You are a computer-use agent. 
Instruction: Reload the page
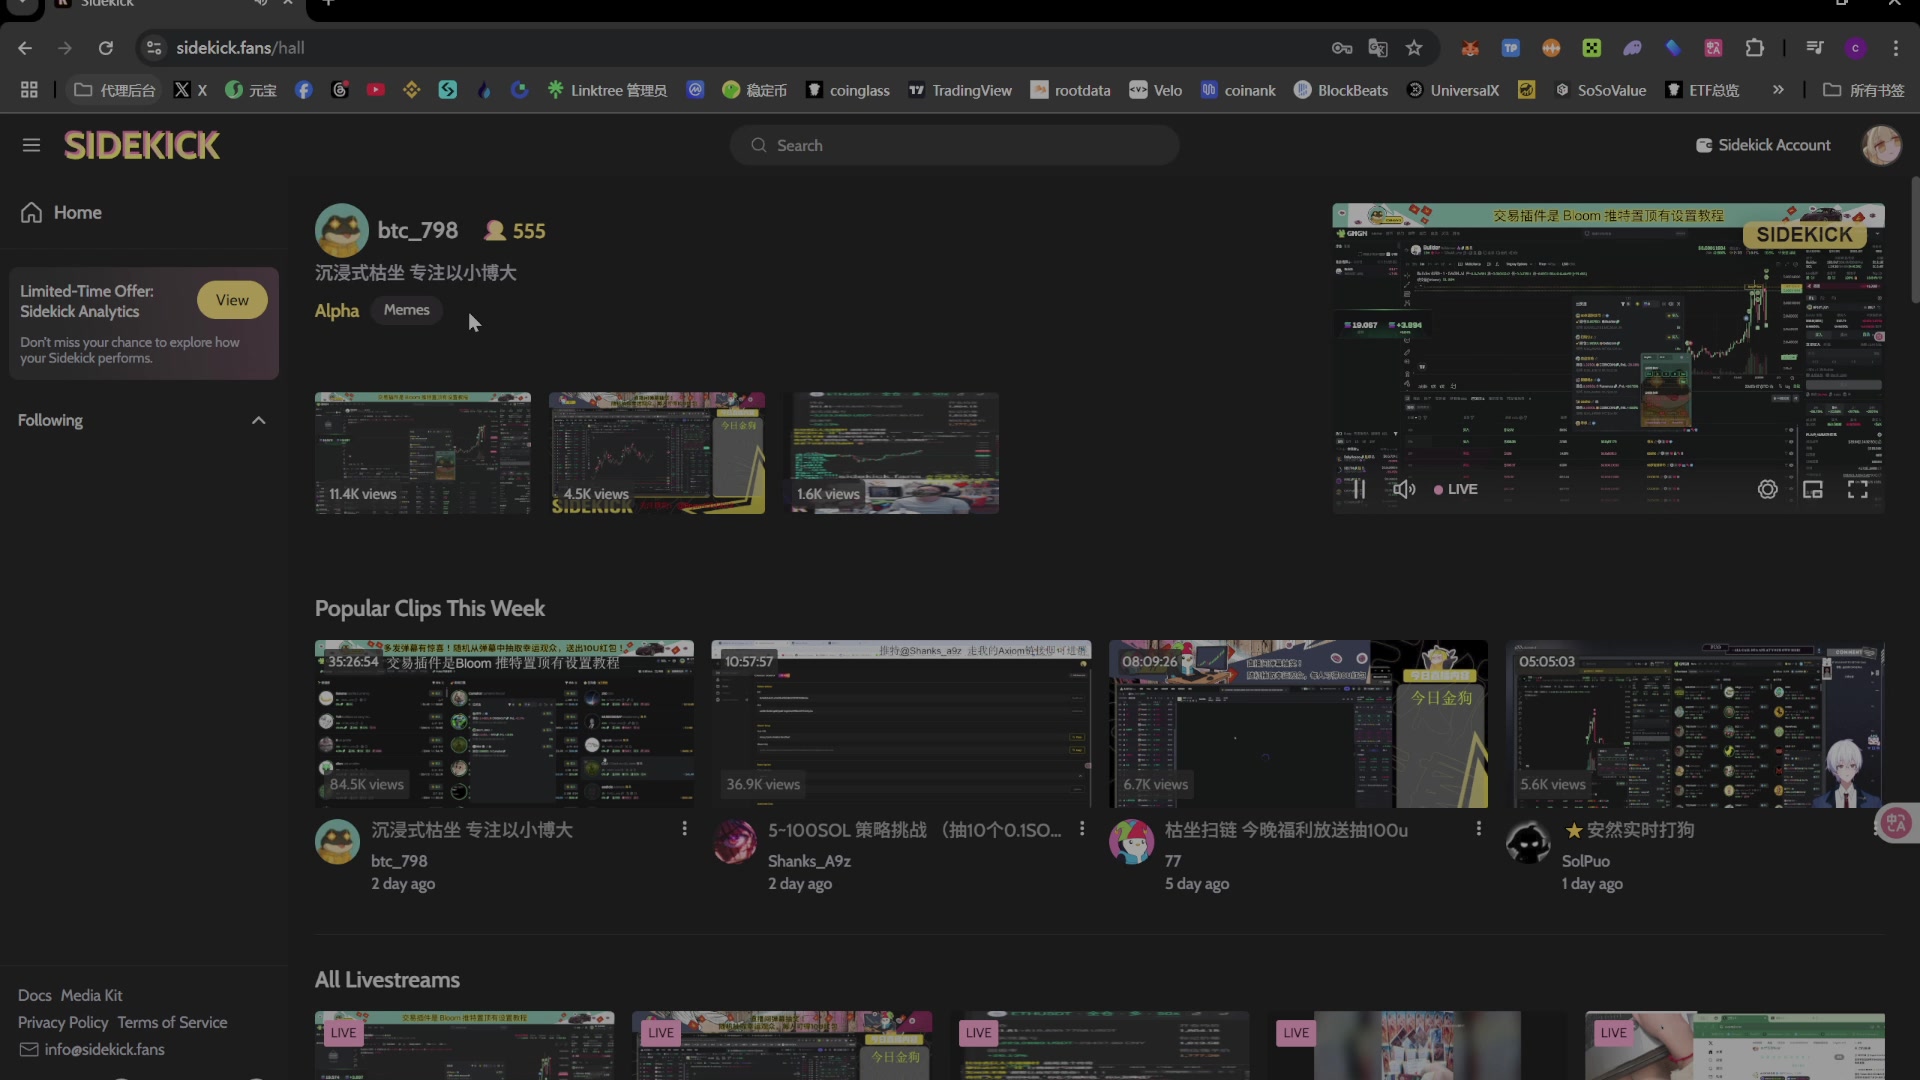tap(106, 48)
